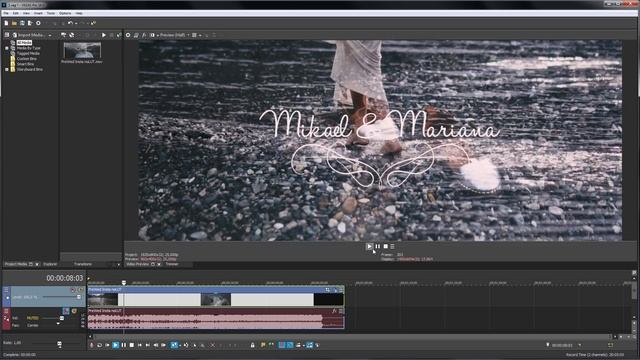The height and width of the screenshot is (360, 640).
Task: Open the Insert menu
Action: (x=38, y=13)
